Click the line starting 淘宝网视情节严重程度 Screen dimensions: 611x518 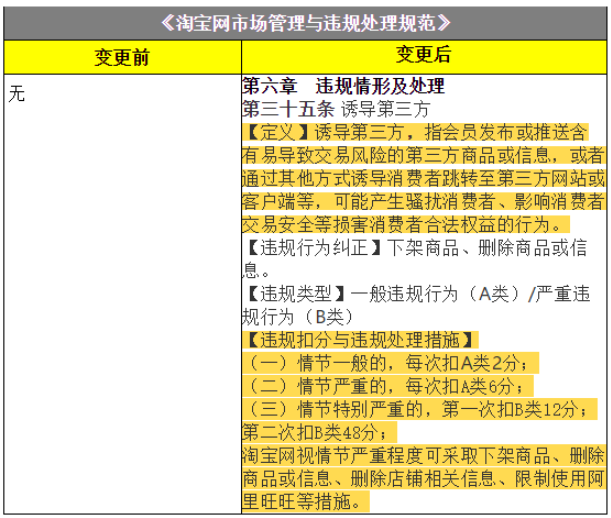click(x=423, y=455)
